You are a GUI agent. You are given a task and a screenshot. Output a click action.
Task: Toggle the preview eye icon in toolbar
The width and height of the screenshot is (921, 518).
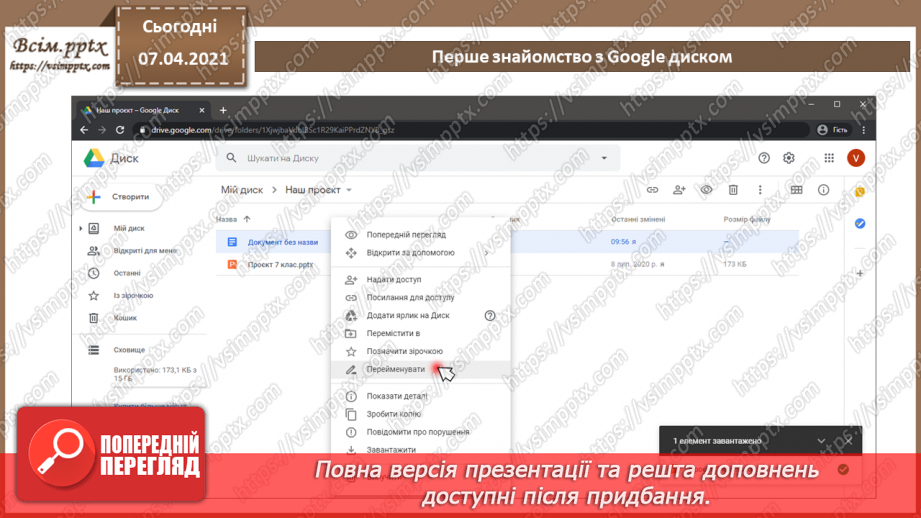tap(706, 190)
